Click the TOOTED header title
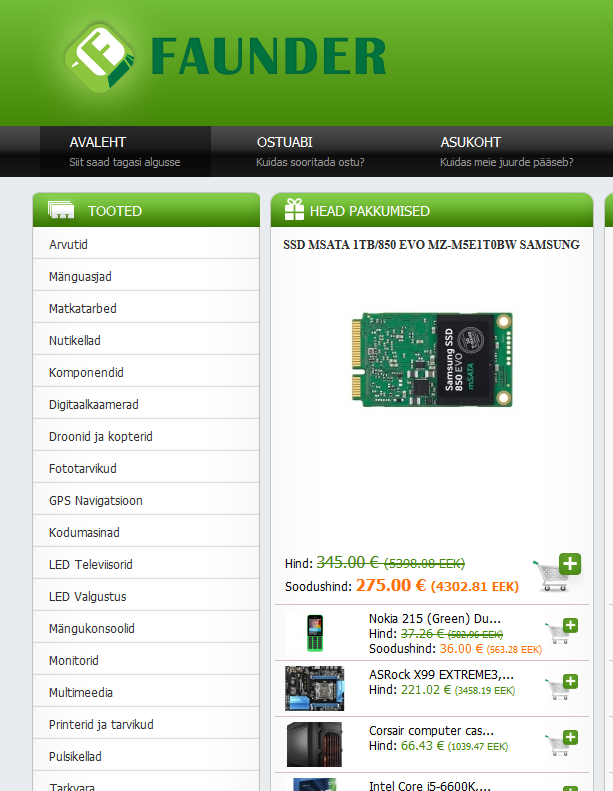 point(115,211)
